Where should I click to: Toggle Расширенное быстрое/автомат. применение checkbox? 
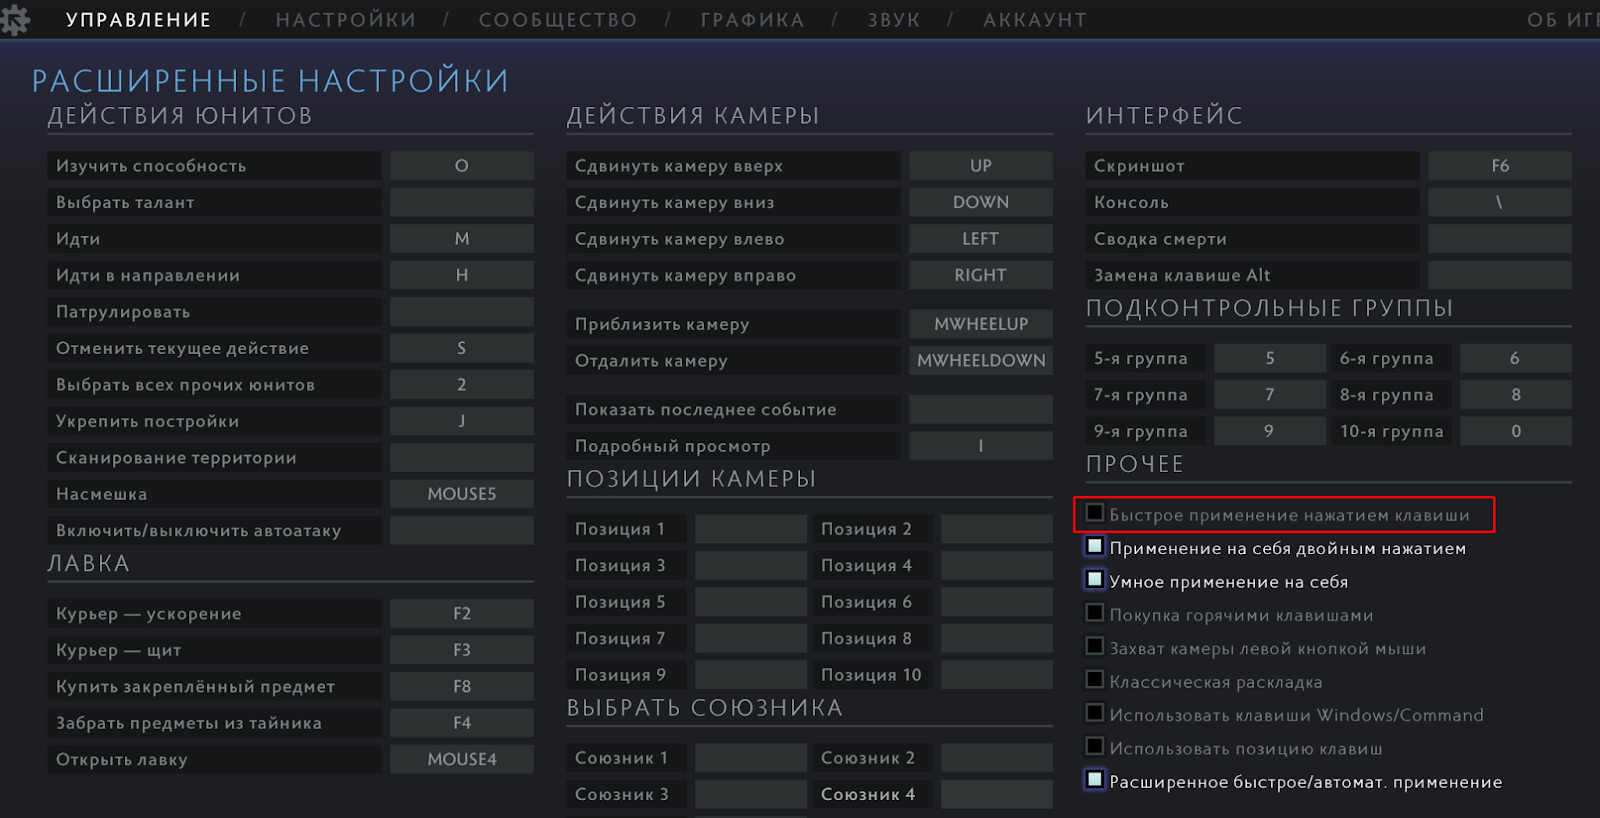(1095, 780)
